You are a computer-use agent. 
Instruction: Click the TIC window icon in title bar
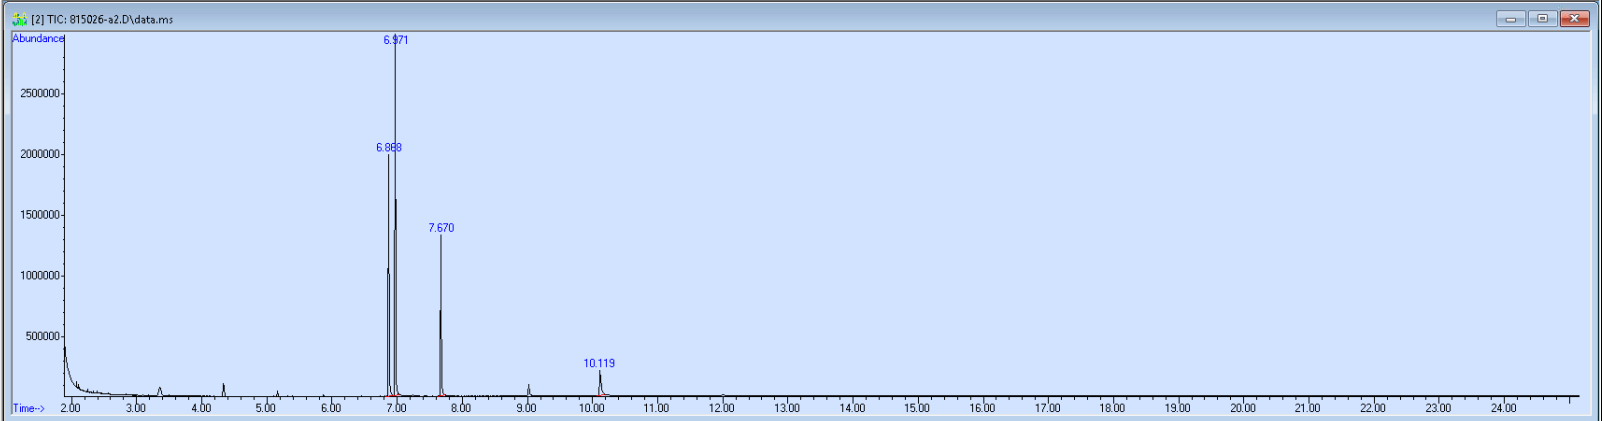coord(19,19)
